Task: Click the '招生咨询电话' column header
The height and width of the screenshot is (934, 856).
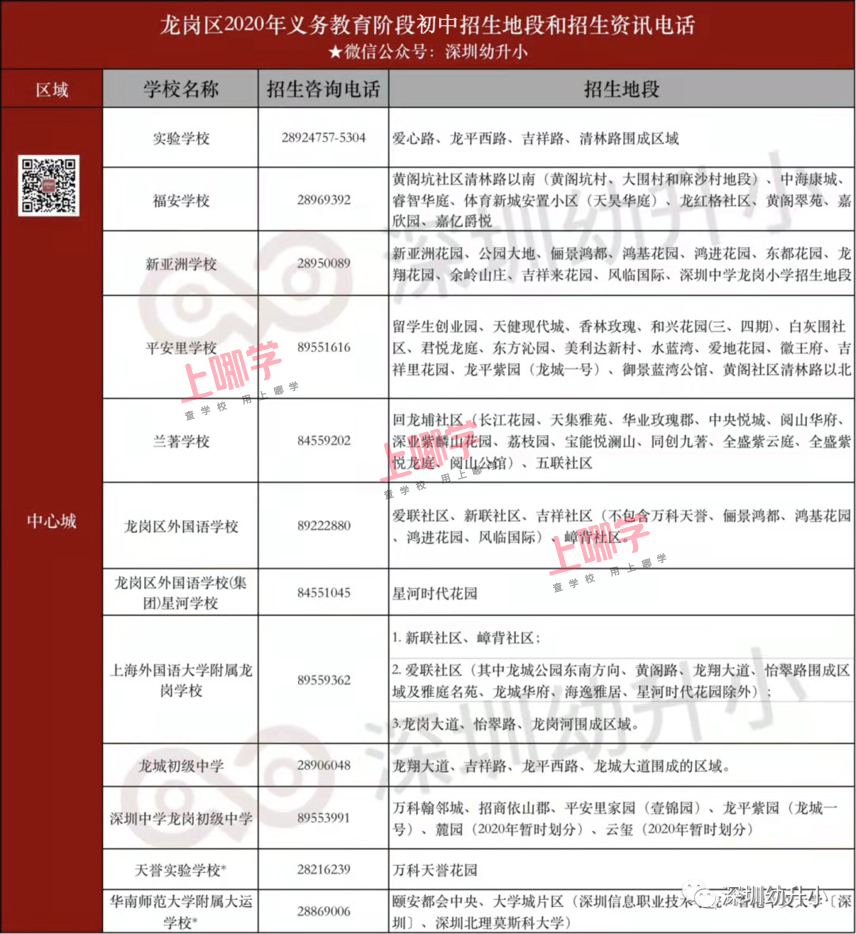Action: (x=323, y=89)
